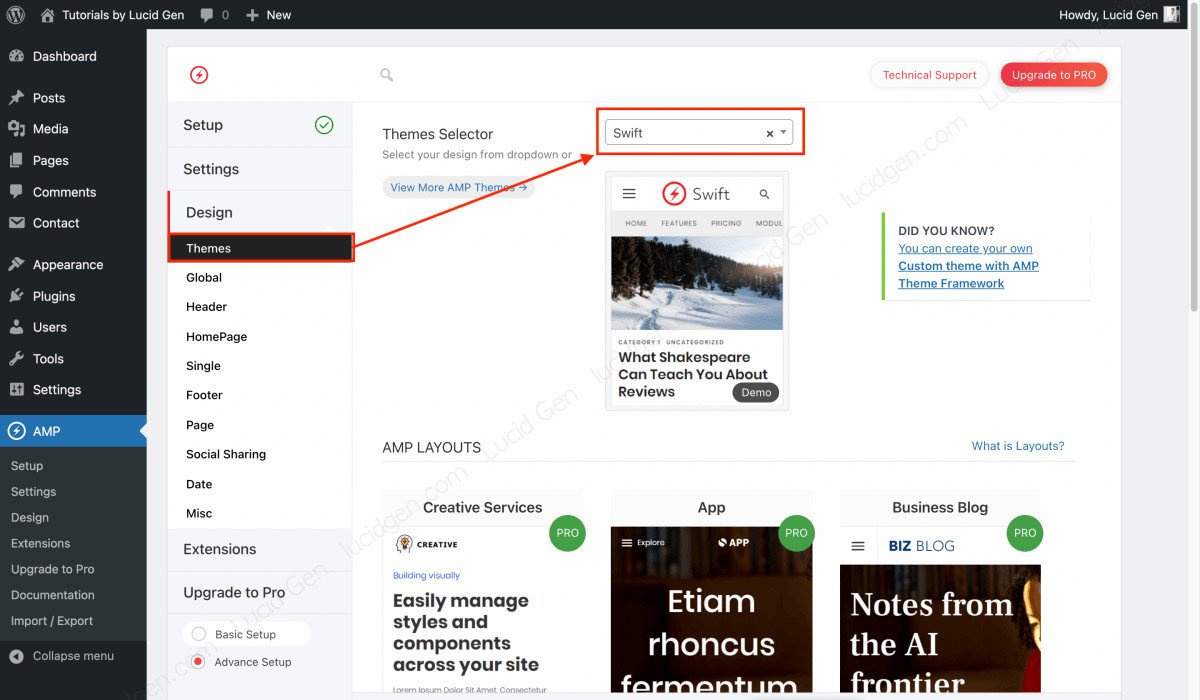Expand the Design section in plugin panel
1200x700 pixels.
pos(260,212)
